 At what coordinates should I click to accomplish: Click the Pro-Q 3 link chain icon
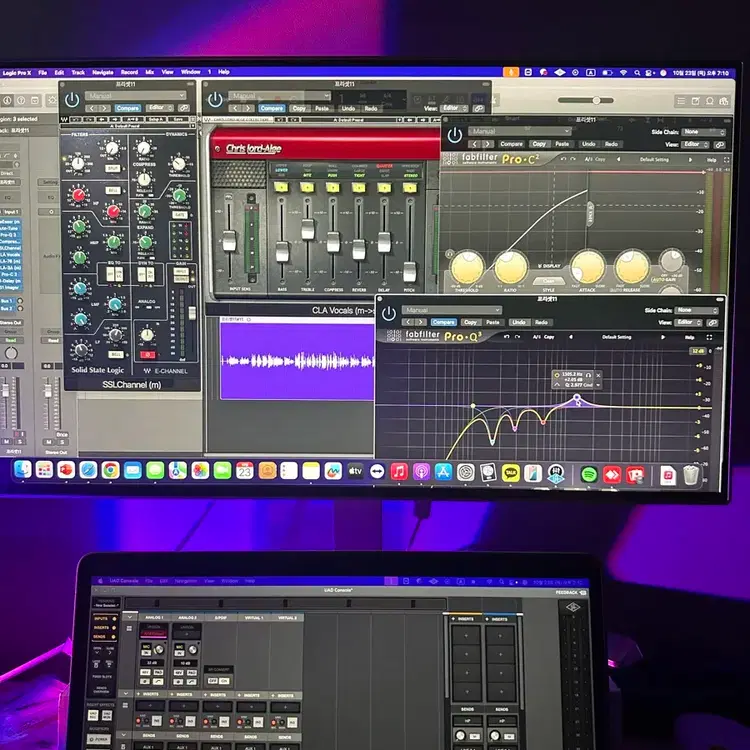pos(712,323)
